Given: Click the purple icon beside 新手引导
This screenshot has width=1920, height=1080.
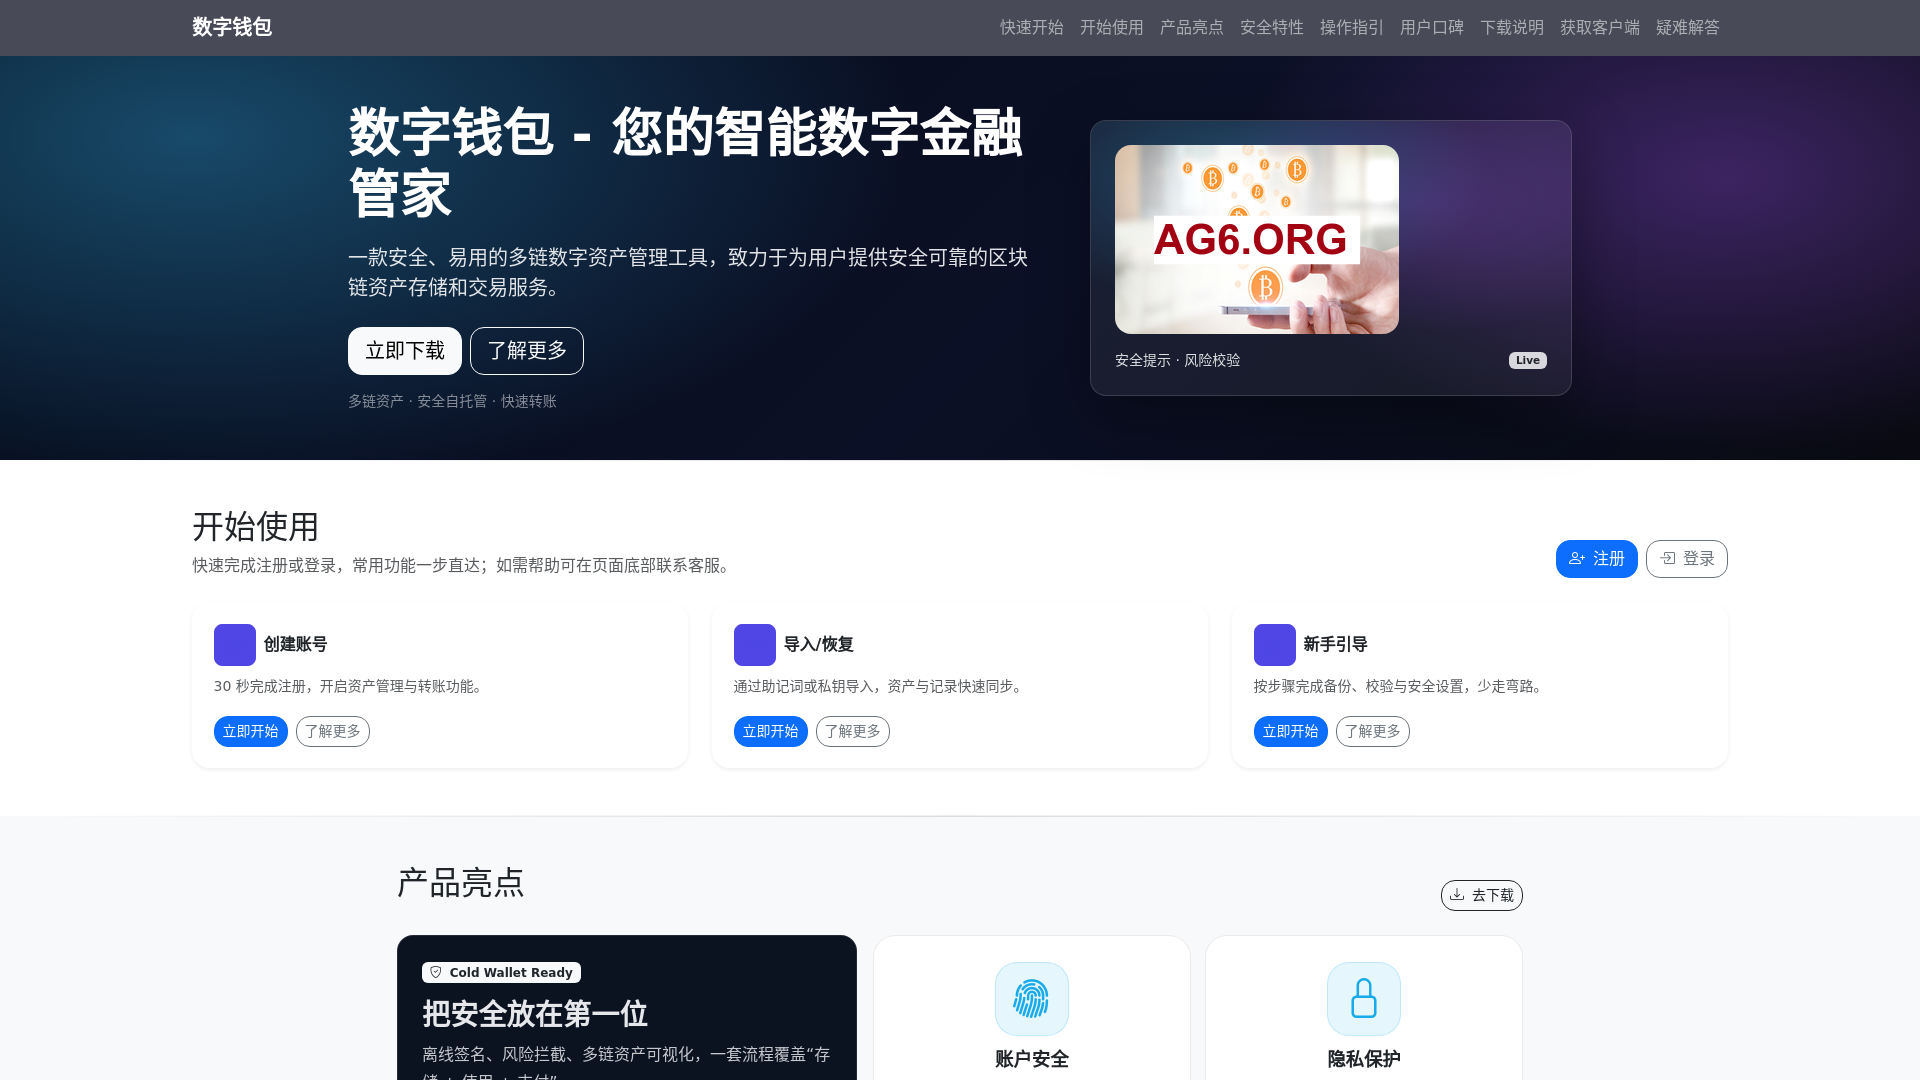Looking at the screenshot, I should pyautogui.click(x=1275, y=645).
